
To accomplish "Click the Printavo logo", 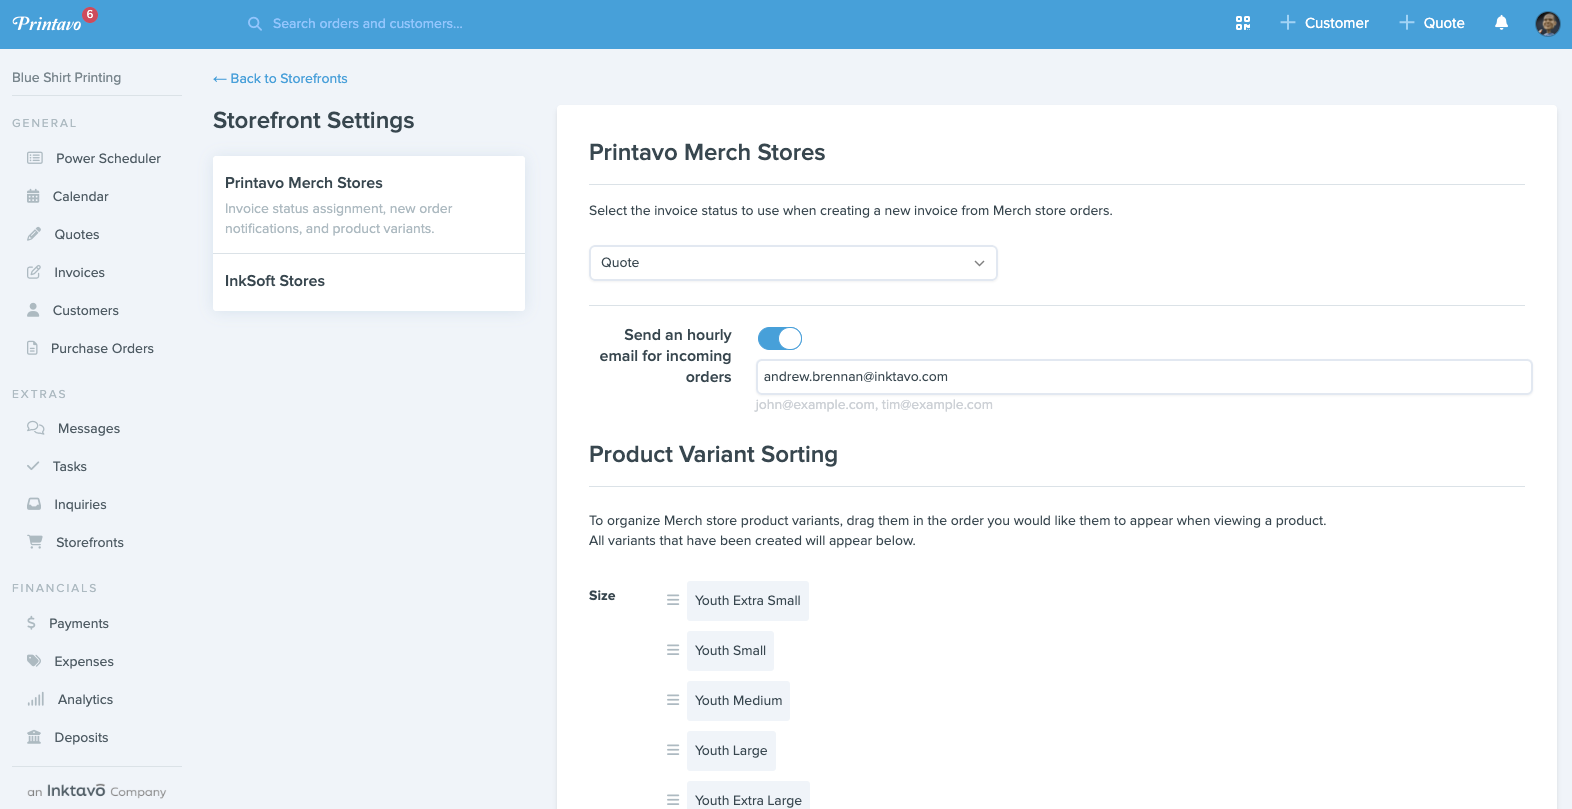I will point(47,23).
